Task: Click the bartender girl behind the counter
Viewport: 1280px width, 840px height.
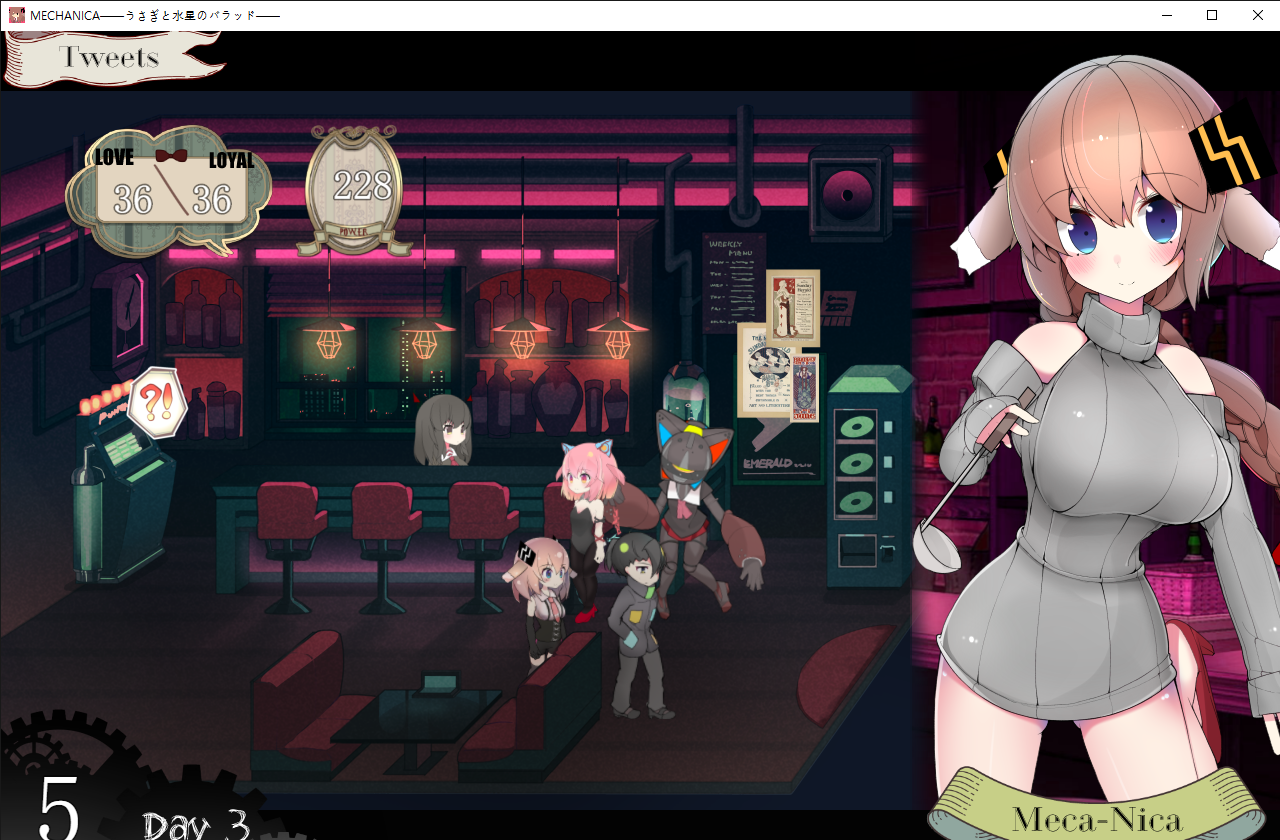Action: click(443, 430)
